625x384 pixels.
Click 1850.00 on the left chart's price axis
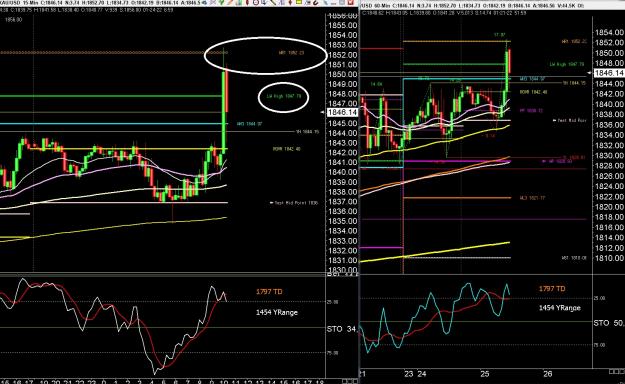click(x=342, y=74)
